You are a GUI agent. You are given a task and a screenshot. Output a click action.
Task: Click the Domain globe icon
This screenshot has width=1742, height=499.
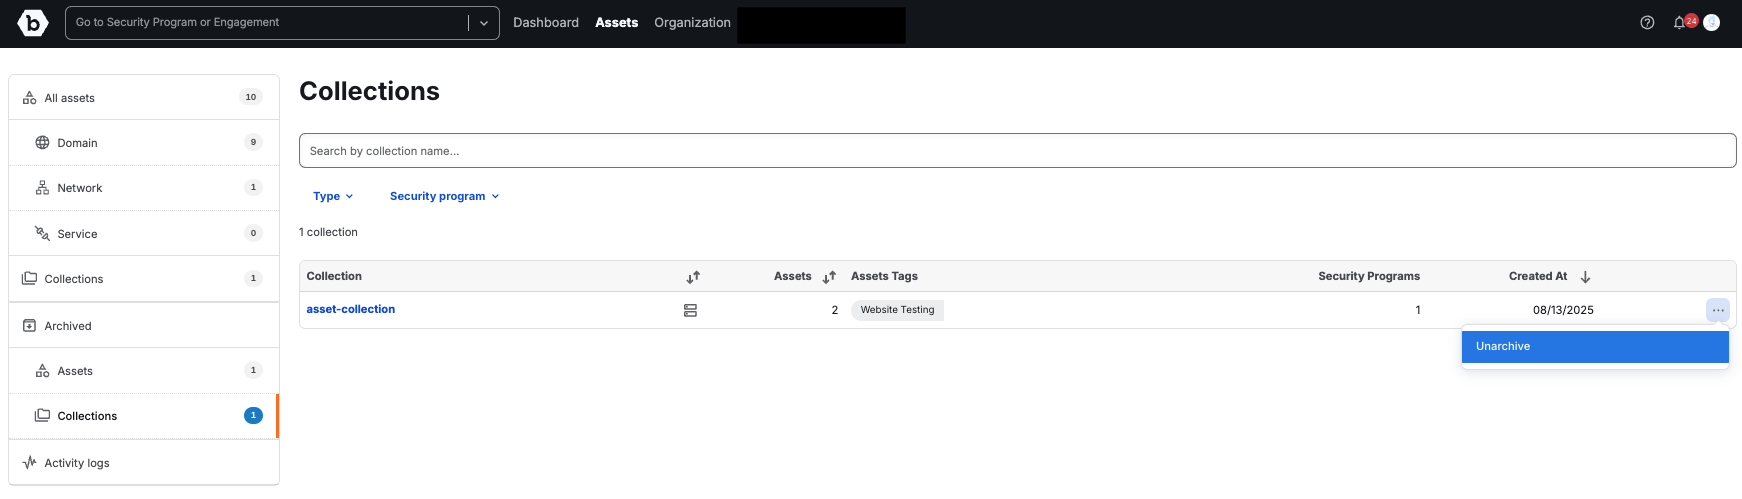42,143
